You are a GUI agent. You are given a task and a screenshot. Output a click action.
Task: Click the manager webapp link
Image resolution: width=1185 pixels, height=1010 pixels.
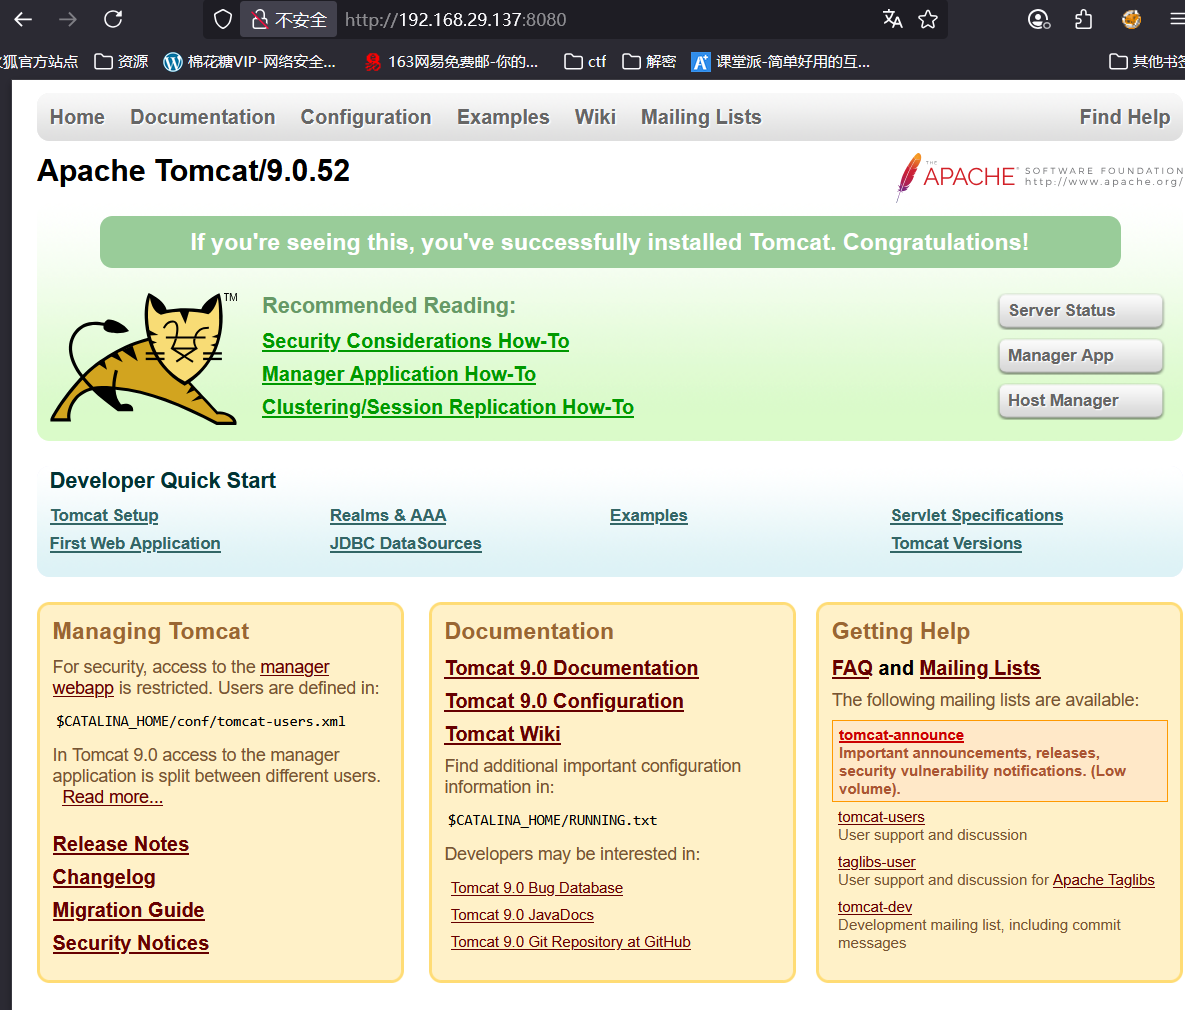(x=295, y=668)
